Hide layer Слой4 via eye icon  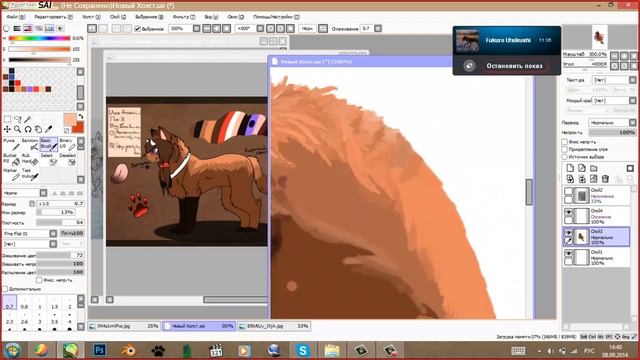(568, 212)
